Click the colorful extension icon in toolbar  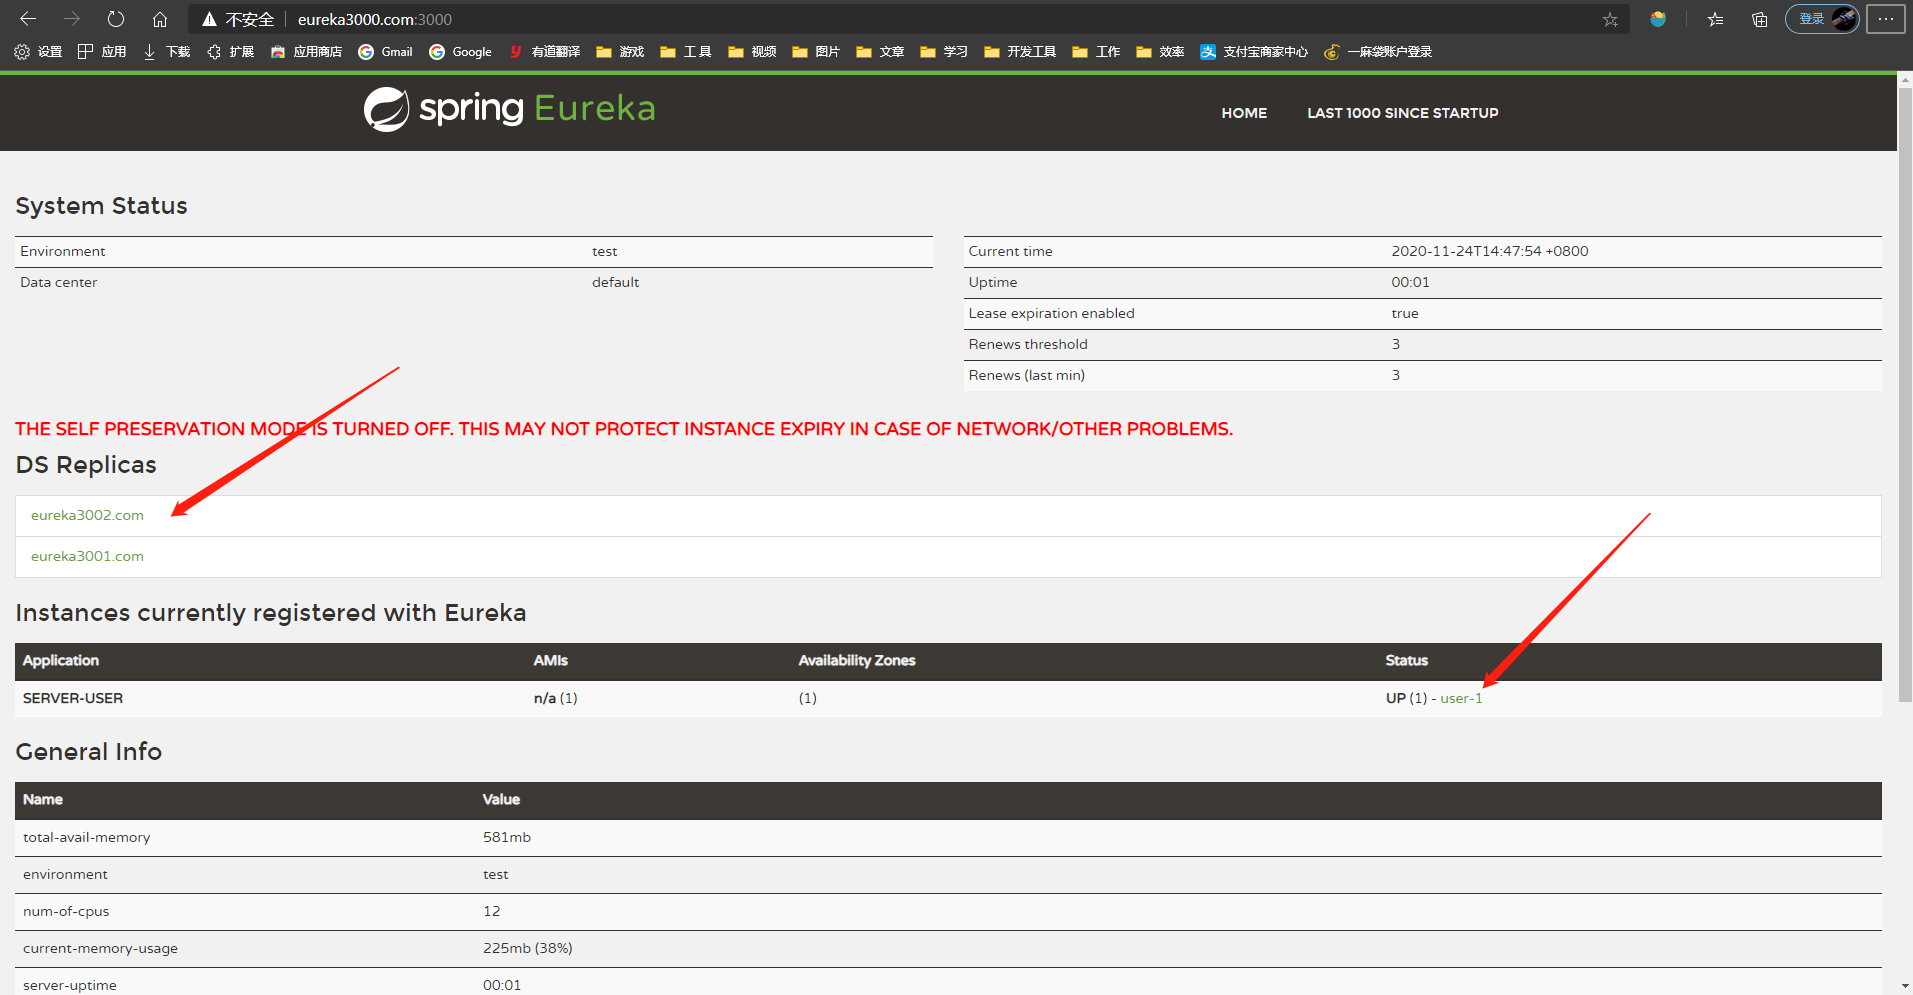click(x=1658, y=19)
